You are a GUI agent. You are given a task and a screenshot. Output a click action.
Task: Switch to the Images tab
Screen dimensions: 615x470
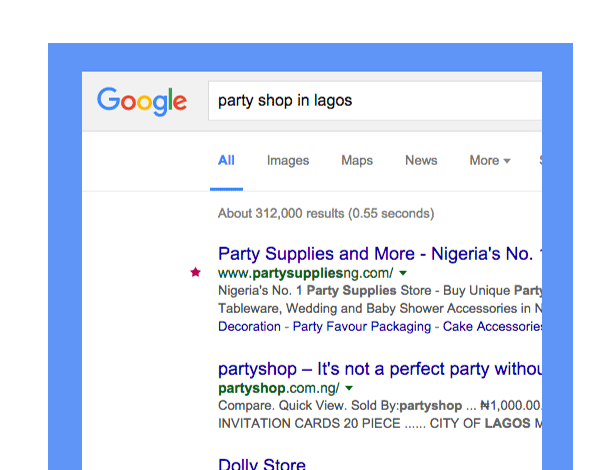pyautogui.click(x=288, y=160)
